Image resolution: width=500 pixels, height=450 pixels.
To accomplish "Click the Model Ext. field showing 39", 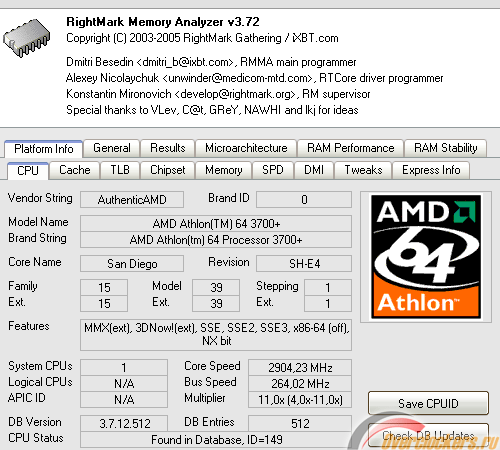I will pos(216,303).
